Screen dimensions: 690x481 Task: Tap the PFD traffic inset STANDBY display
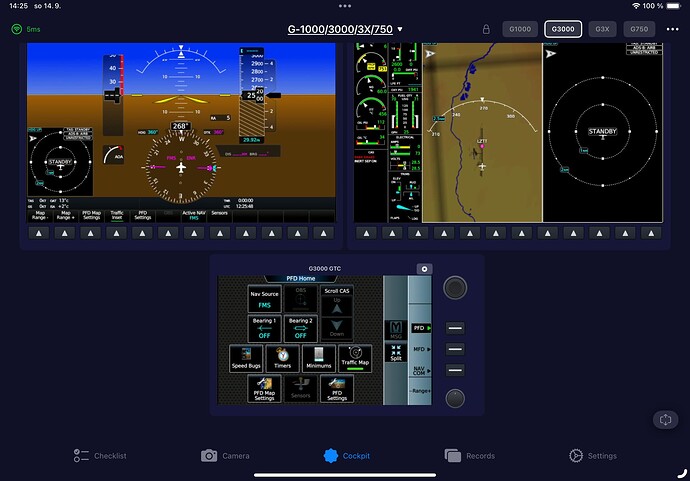60,162
